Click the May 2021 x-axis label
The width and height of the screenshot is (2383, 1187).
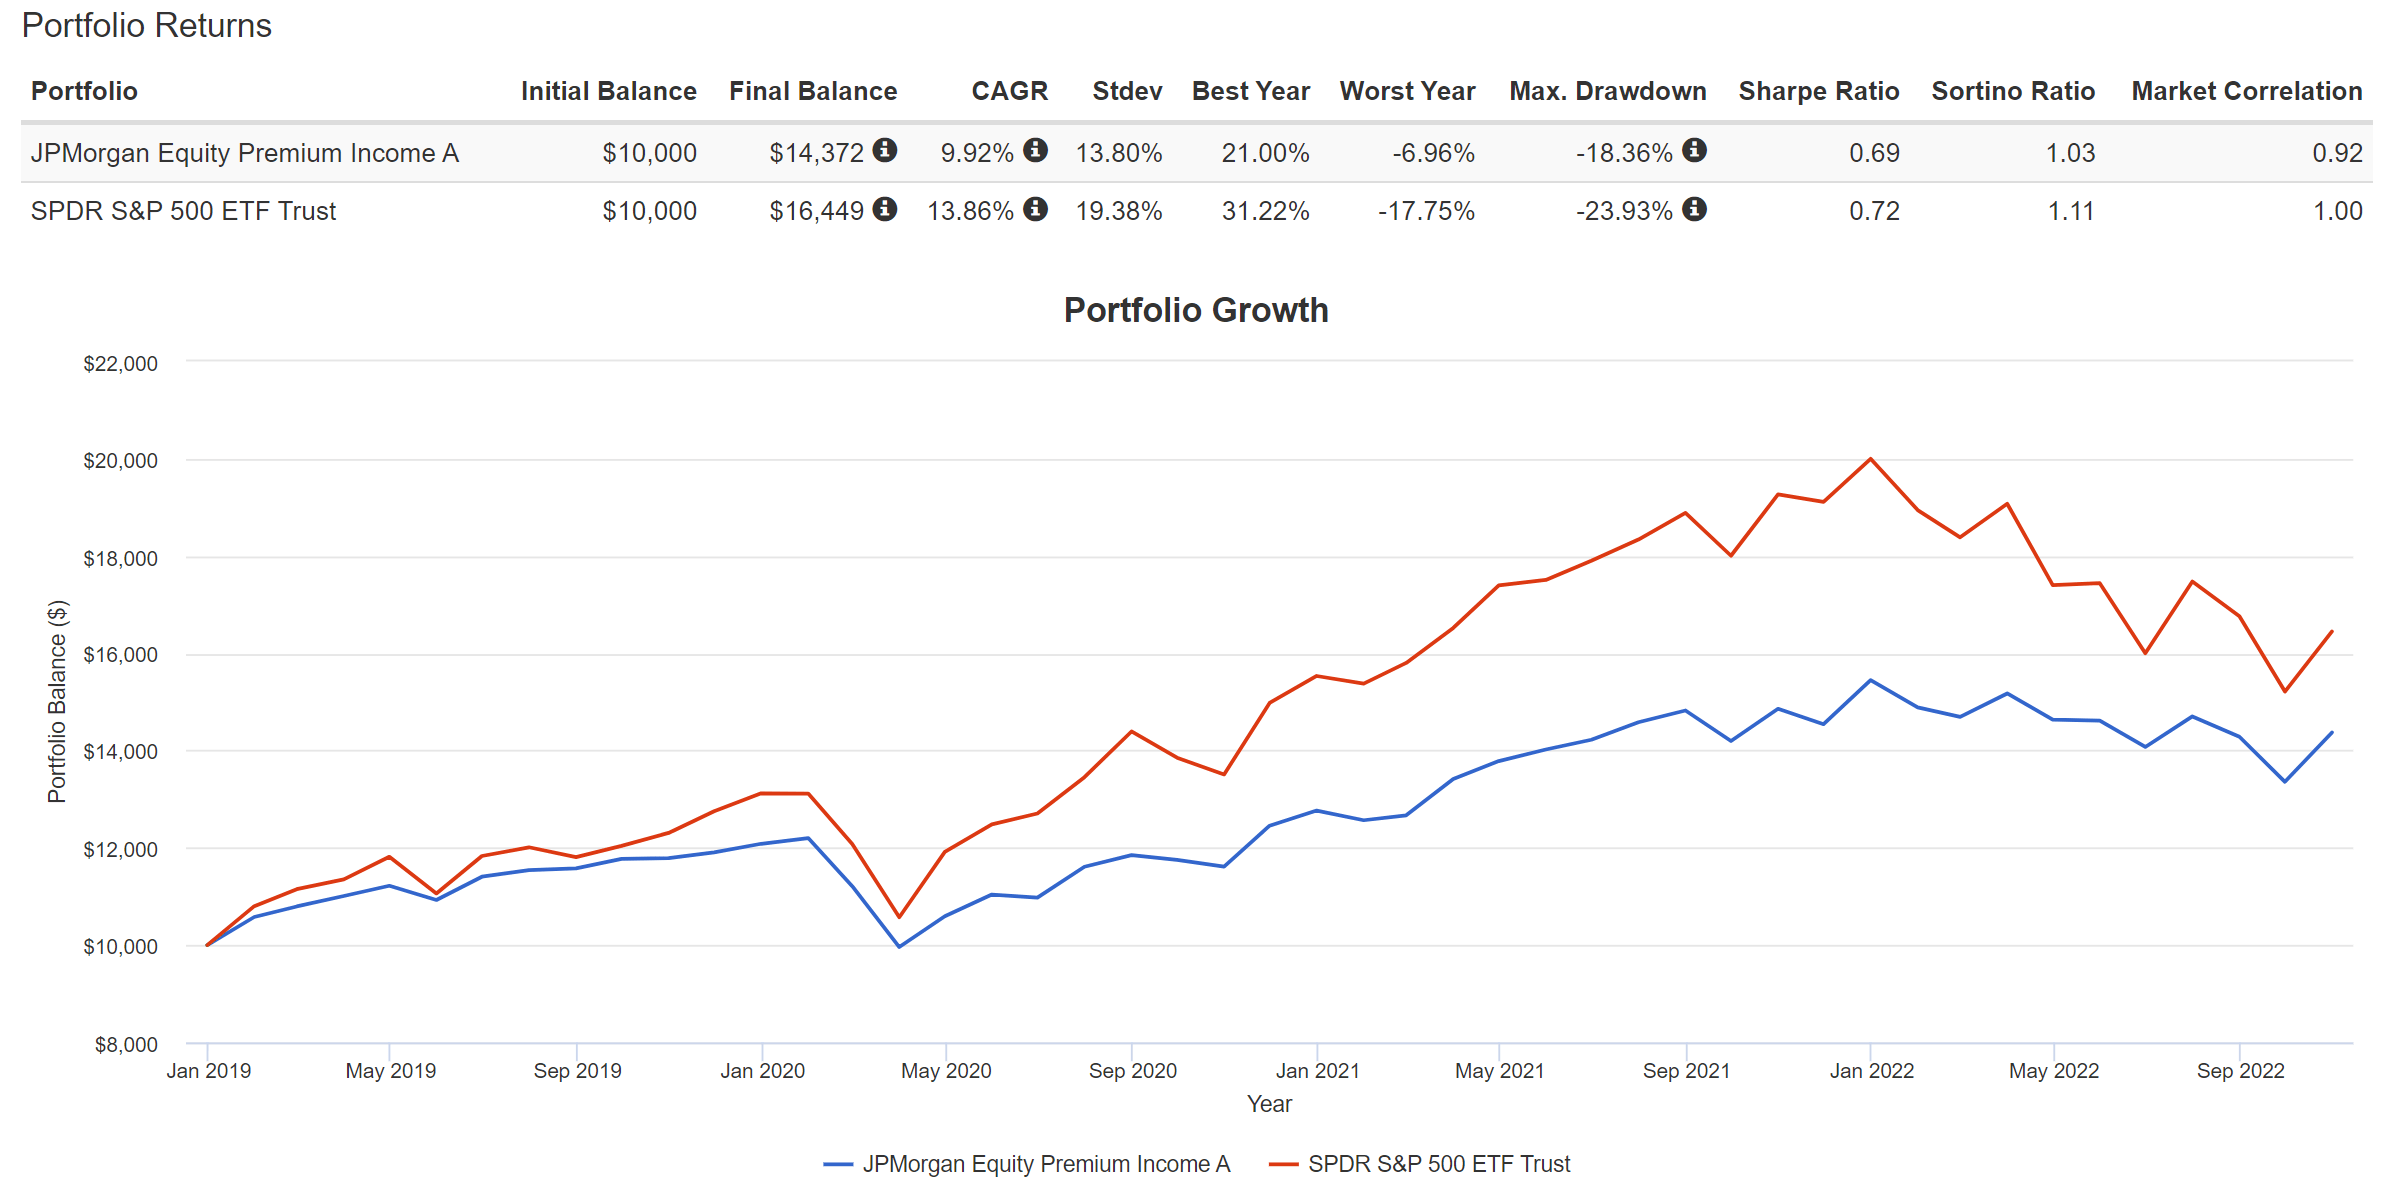click(x=1499, y=1071)
